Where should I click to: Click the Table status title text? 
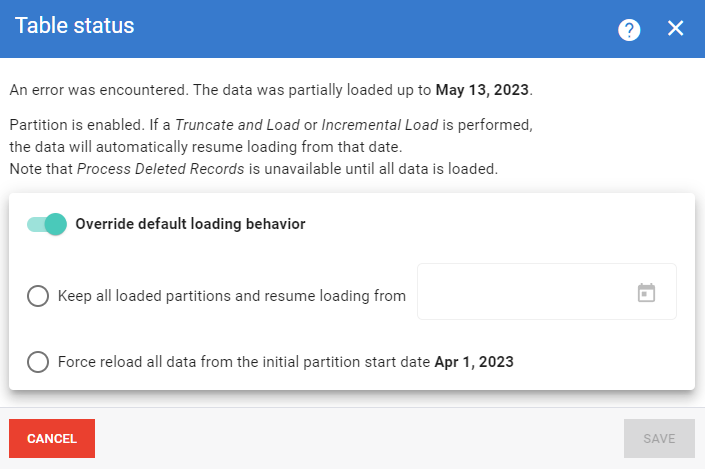point(74,26)
